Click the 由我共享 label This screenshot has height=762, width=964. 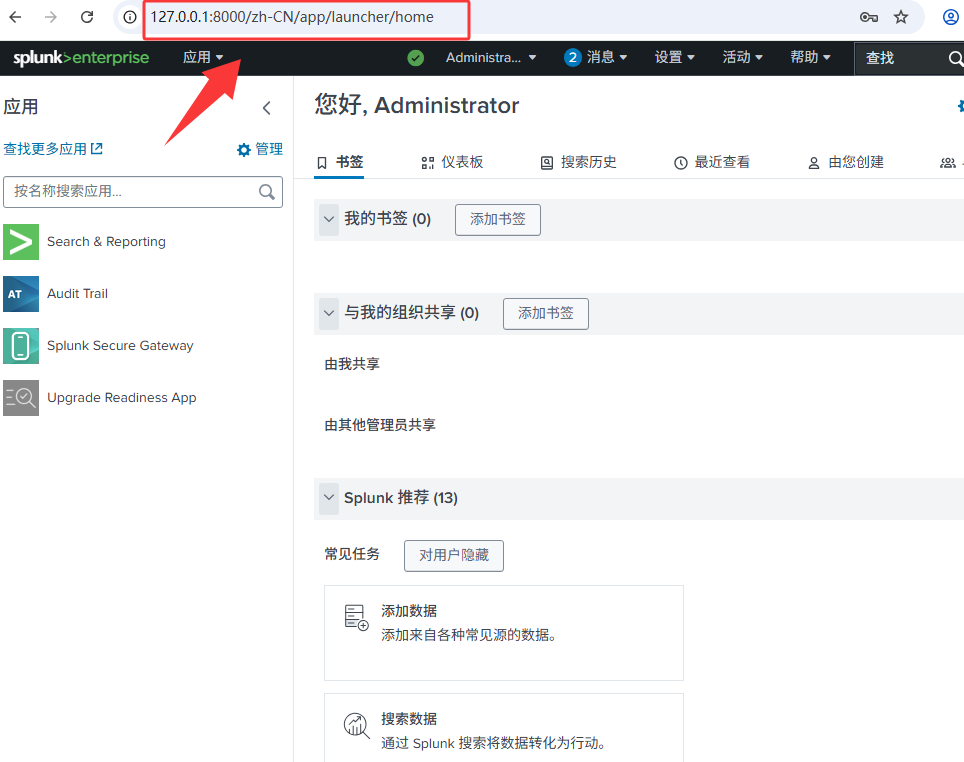pos(352,364)
